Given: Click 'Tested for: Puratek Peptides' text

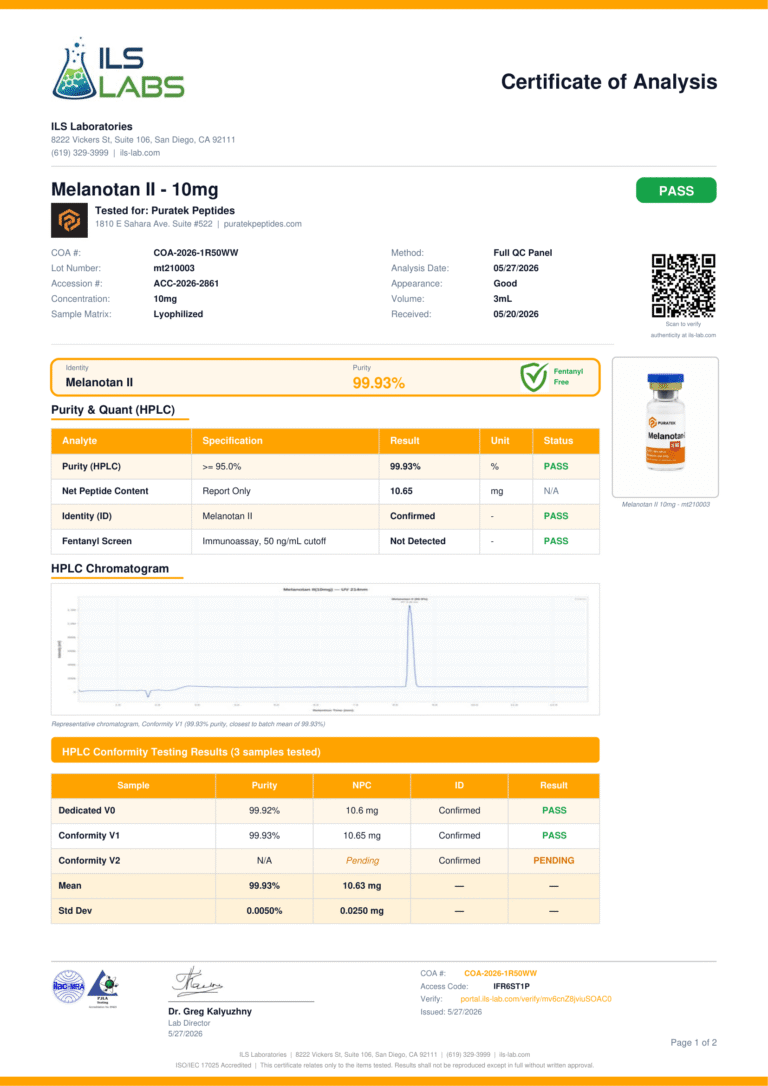Looking at the screenshot, I should [165, 211].
